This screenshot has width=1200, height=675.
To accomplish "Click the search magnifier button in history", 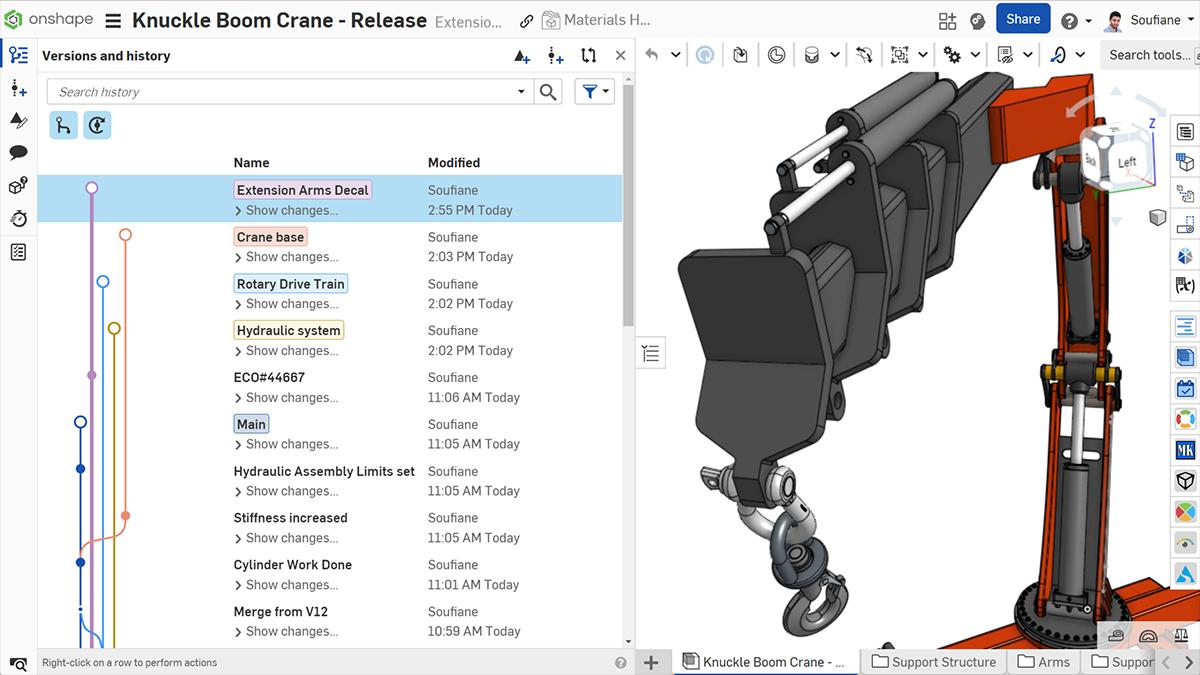I will pos(548,92).
